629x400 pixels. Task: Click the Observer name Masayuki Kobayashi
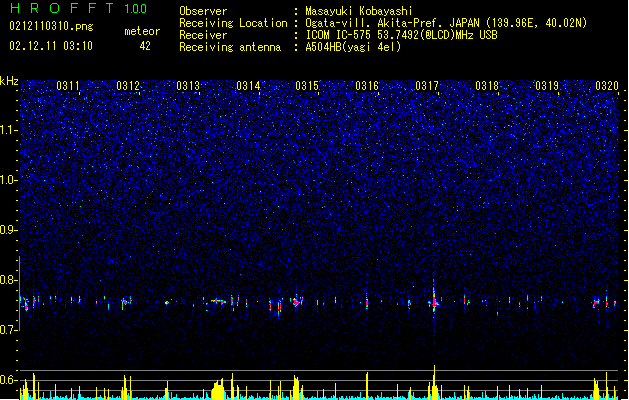coord(359,11)
